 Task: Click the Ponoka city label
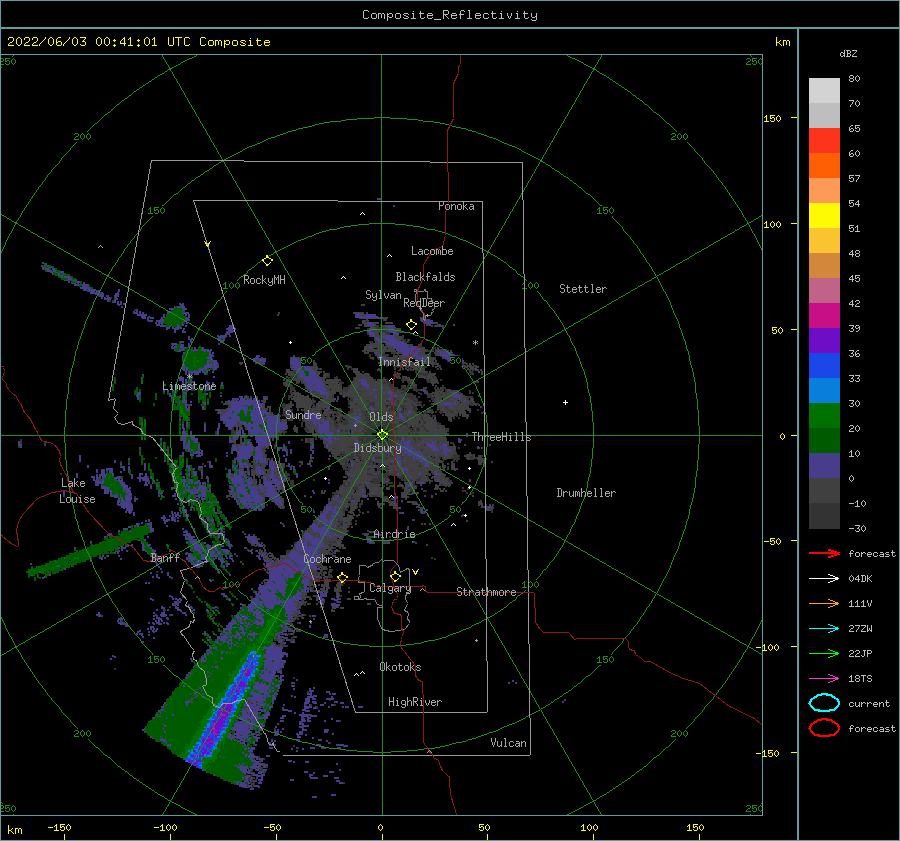[456, 206]
